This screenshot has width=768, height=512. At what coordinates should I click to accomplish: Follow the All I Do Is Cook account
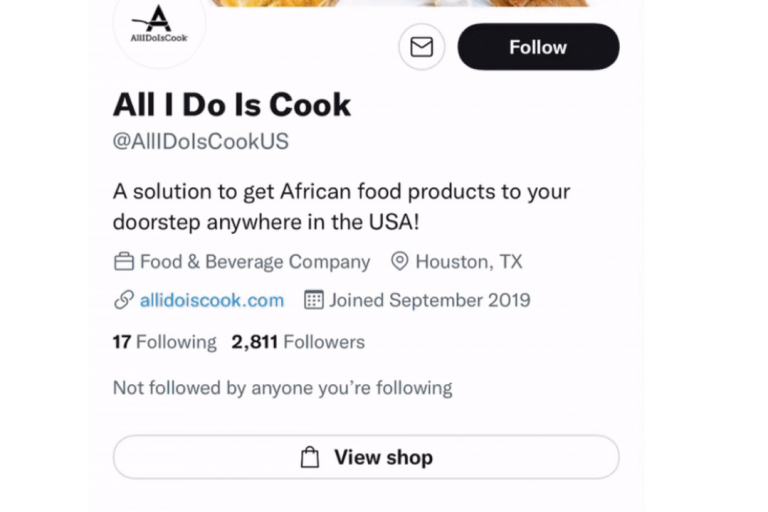[x=538, y=47]
